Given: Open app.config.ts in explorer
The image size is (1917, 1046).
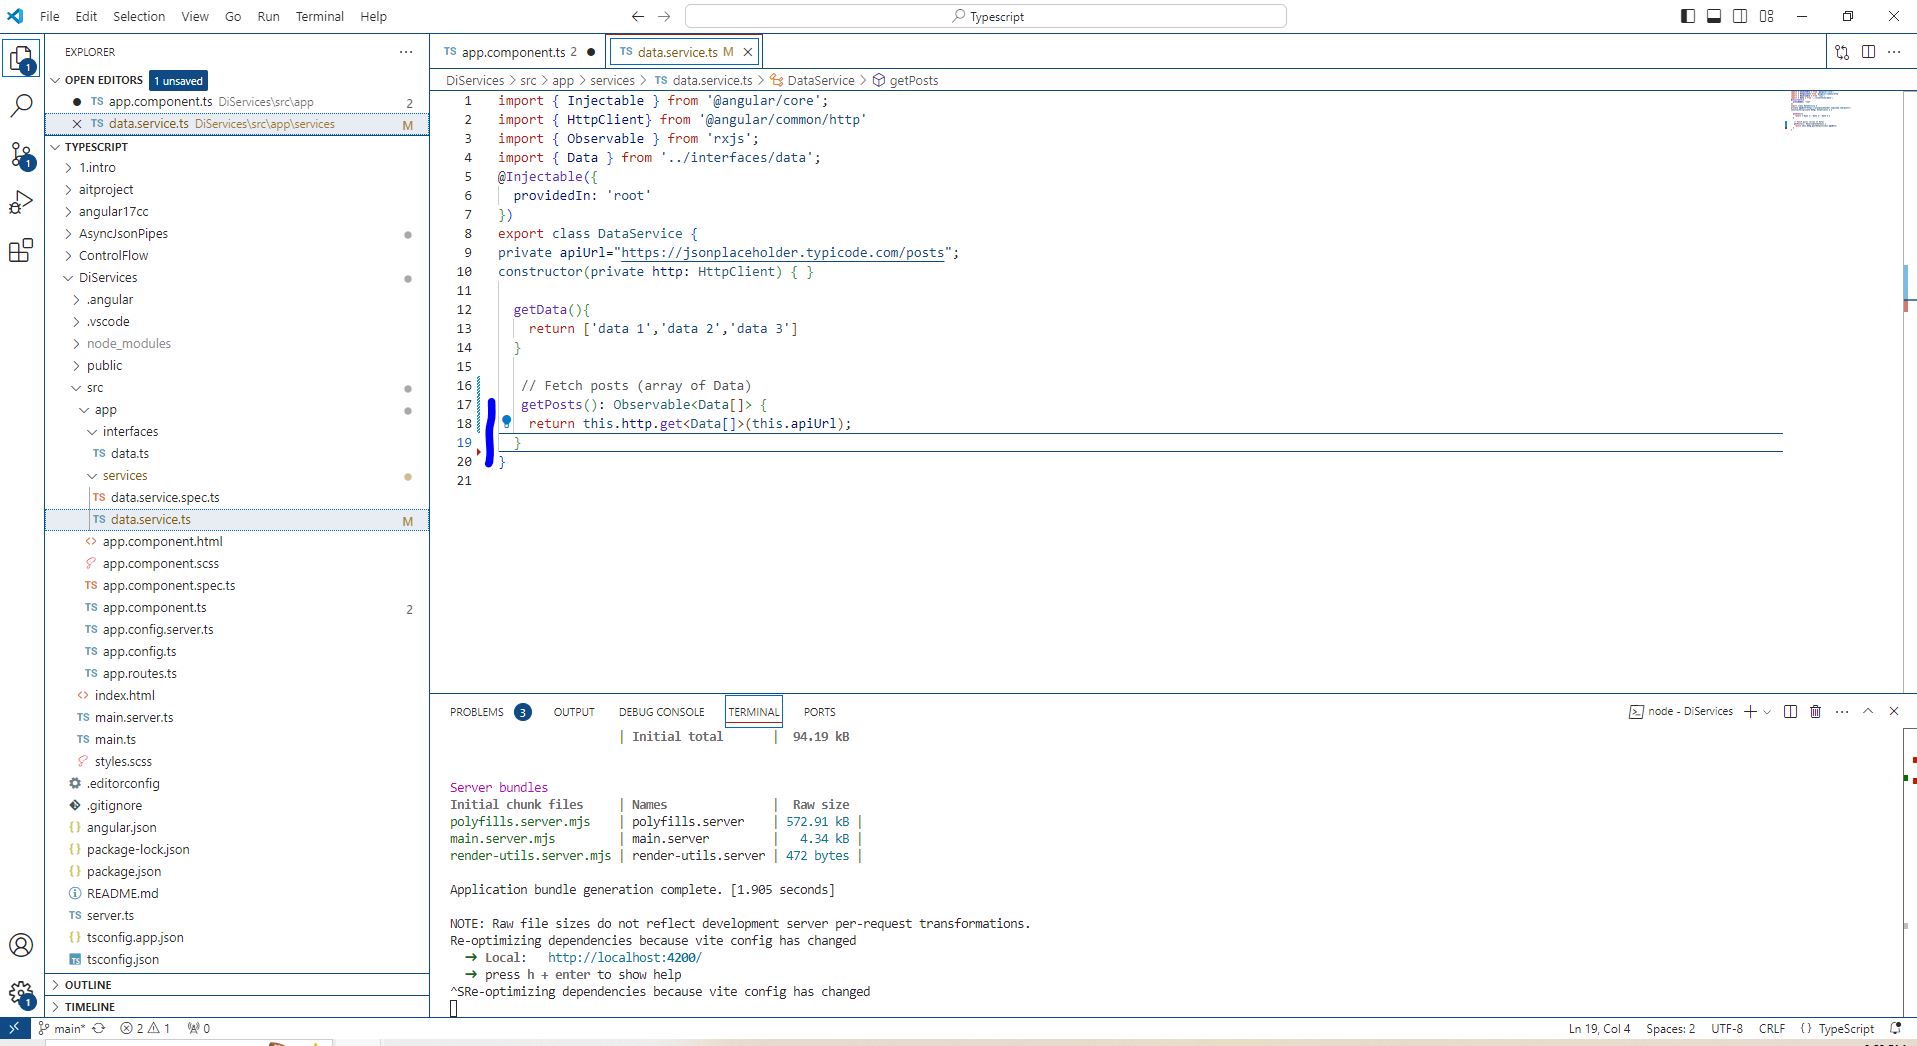Looking at the screenshot, I should (139, 652).
